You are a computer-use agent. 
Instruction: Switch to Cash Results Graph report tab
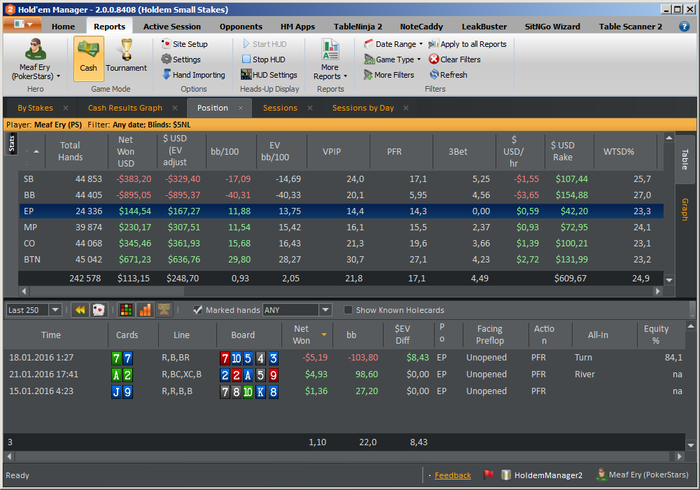(125, 108)
